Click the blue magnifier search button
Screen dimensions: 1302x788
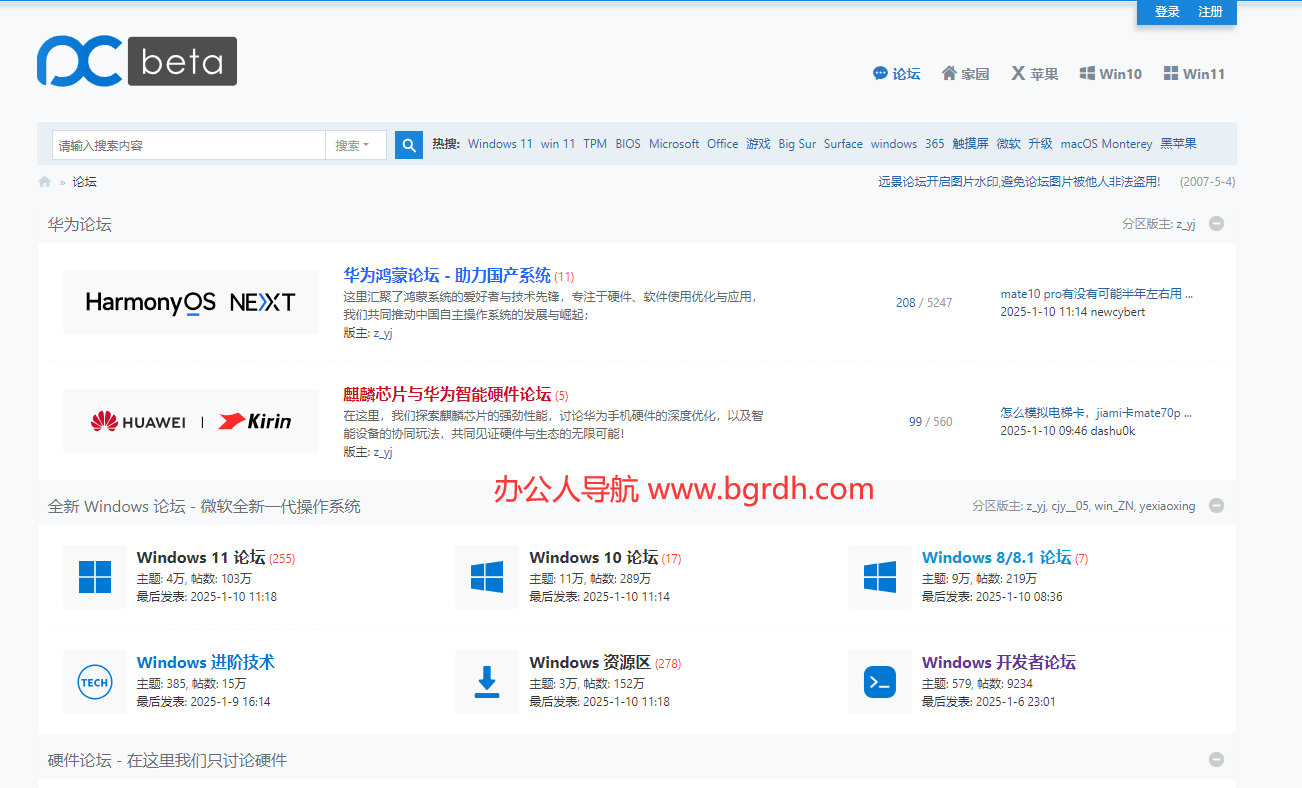coord(408,145)
